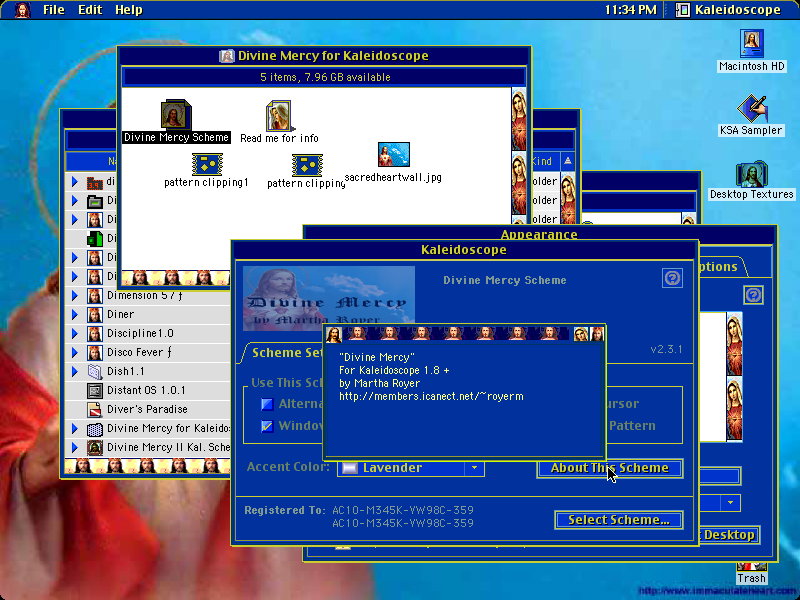Click the Divine Mercy window horizontal scrollbar

pos(176,278)
